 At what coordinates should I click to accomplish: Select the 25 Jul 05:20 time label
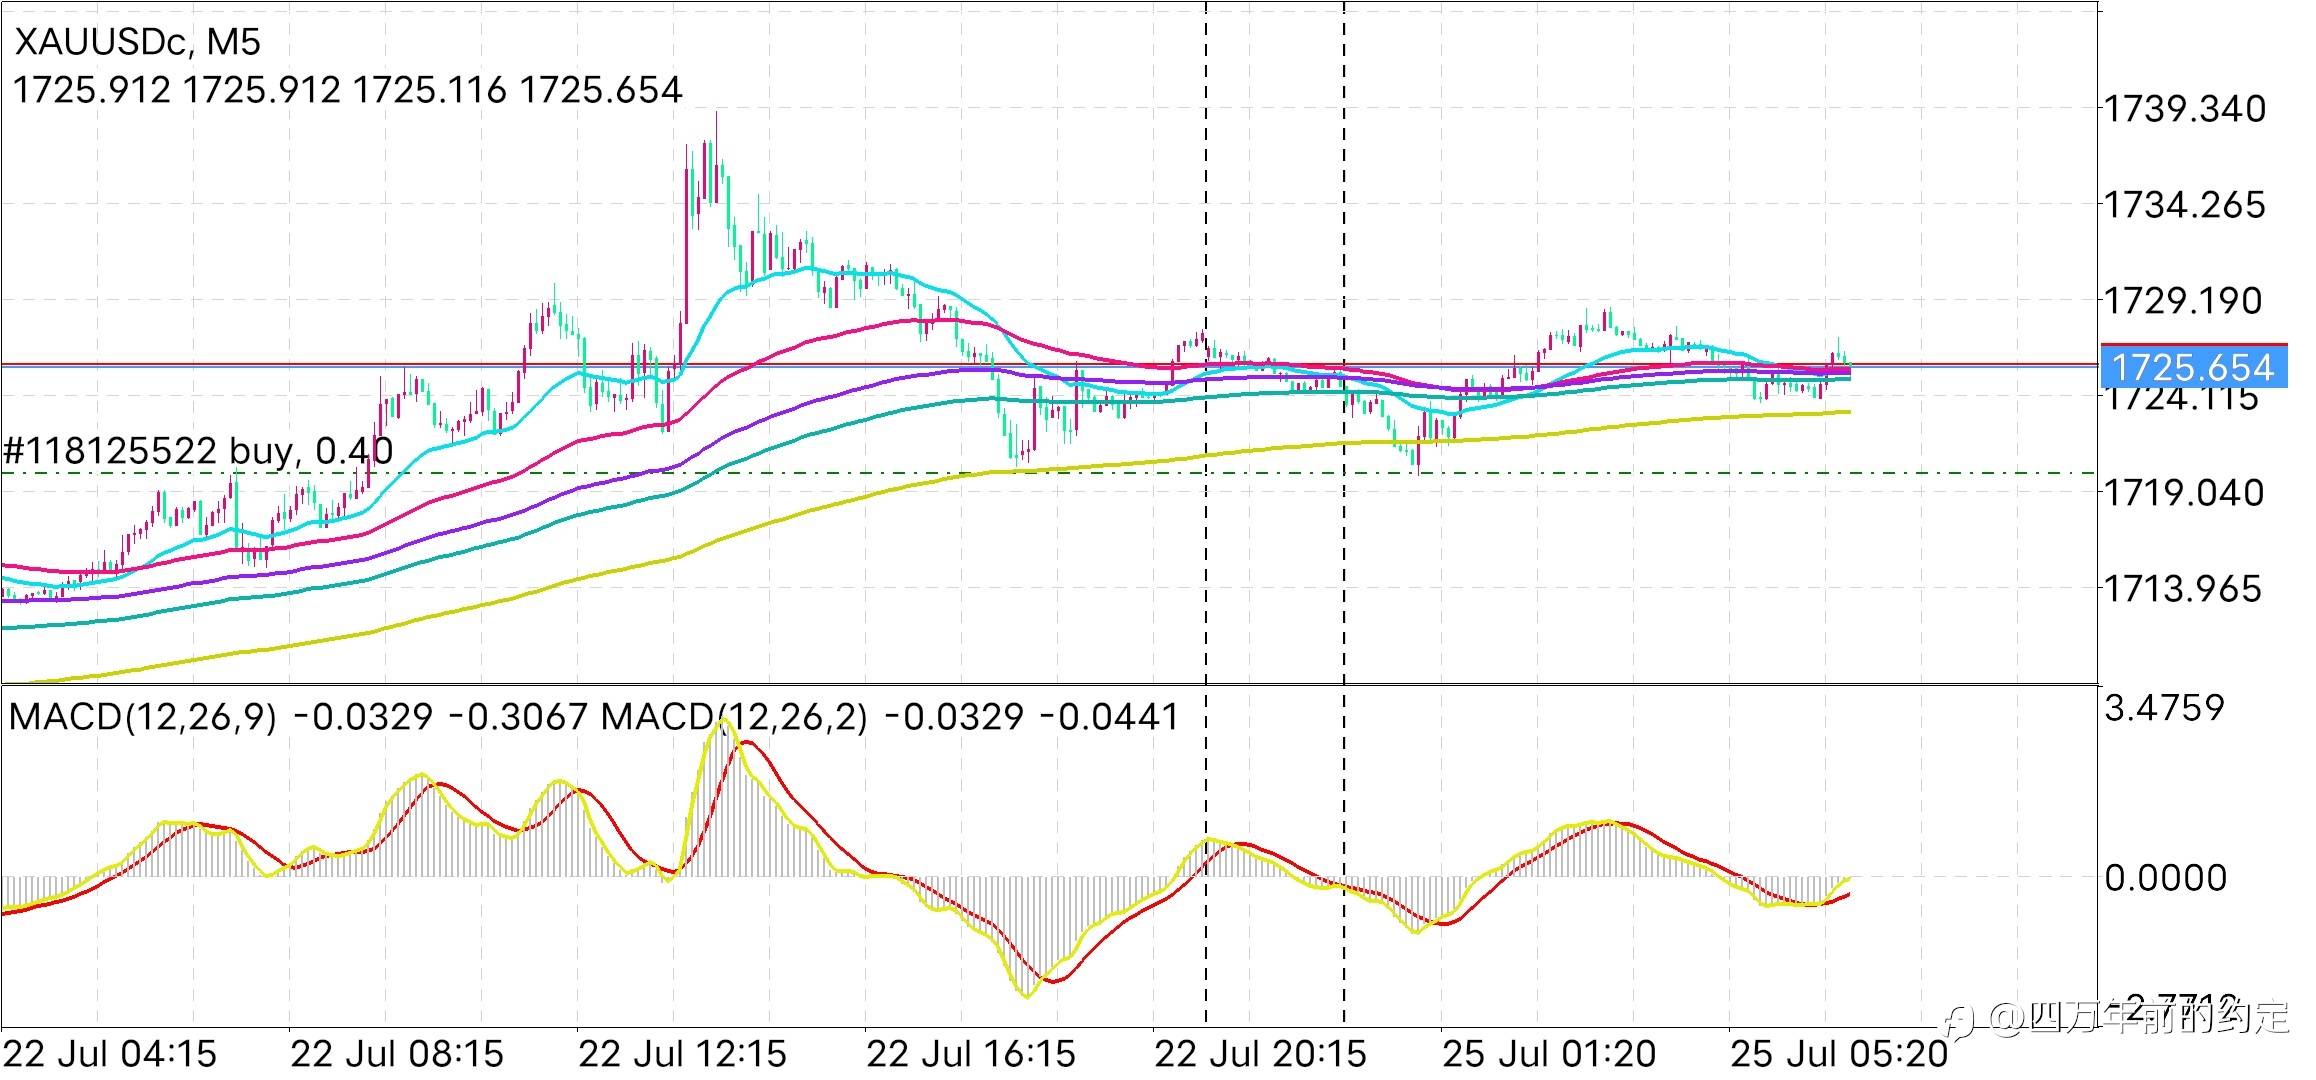[x=1839, y=1054]
